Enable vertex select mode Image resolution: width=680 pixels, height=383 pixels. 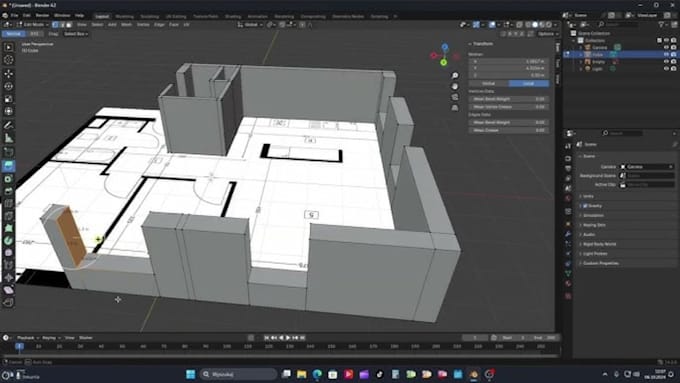pos(55,25)
